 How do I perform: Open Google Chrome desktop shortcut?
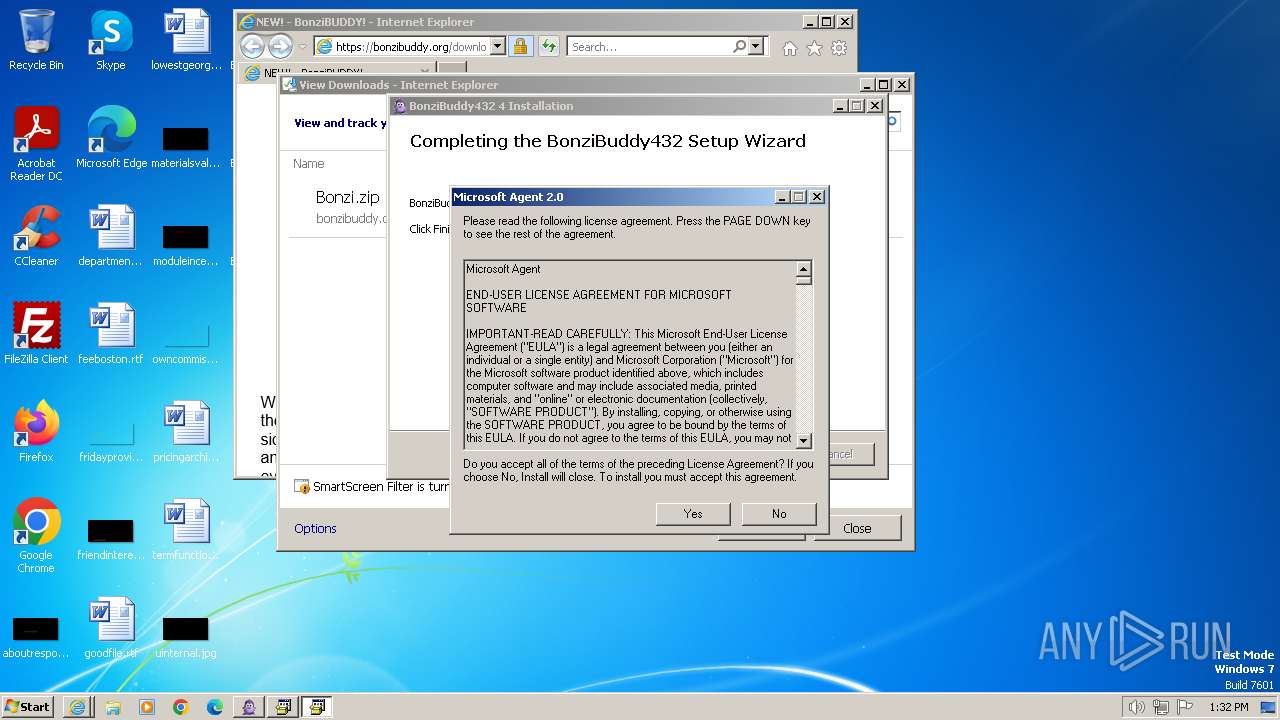click(x=36, y=536)
